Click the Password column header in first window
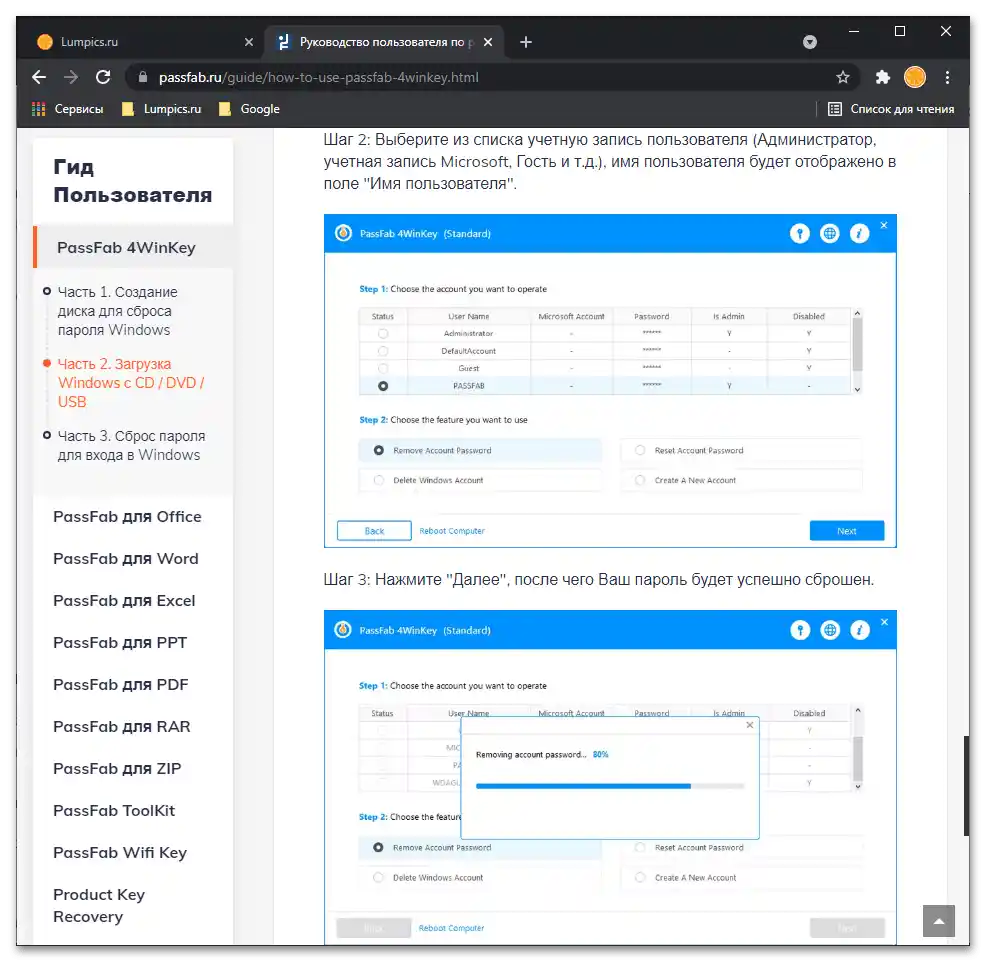The height and width of the screenshot is (962, 986). 651,316
